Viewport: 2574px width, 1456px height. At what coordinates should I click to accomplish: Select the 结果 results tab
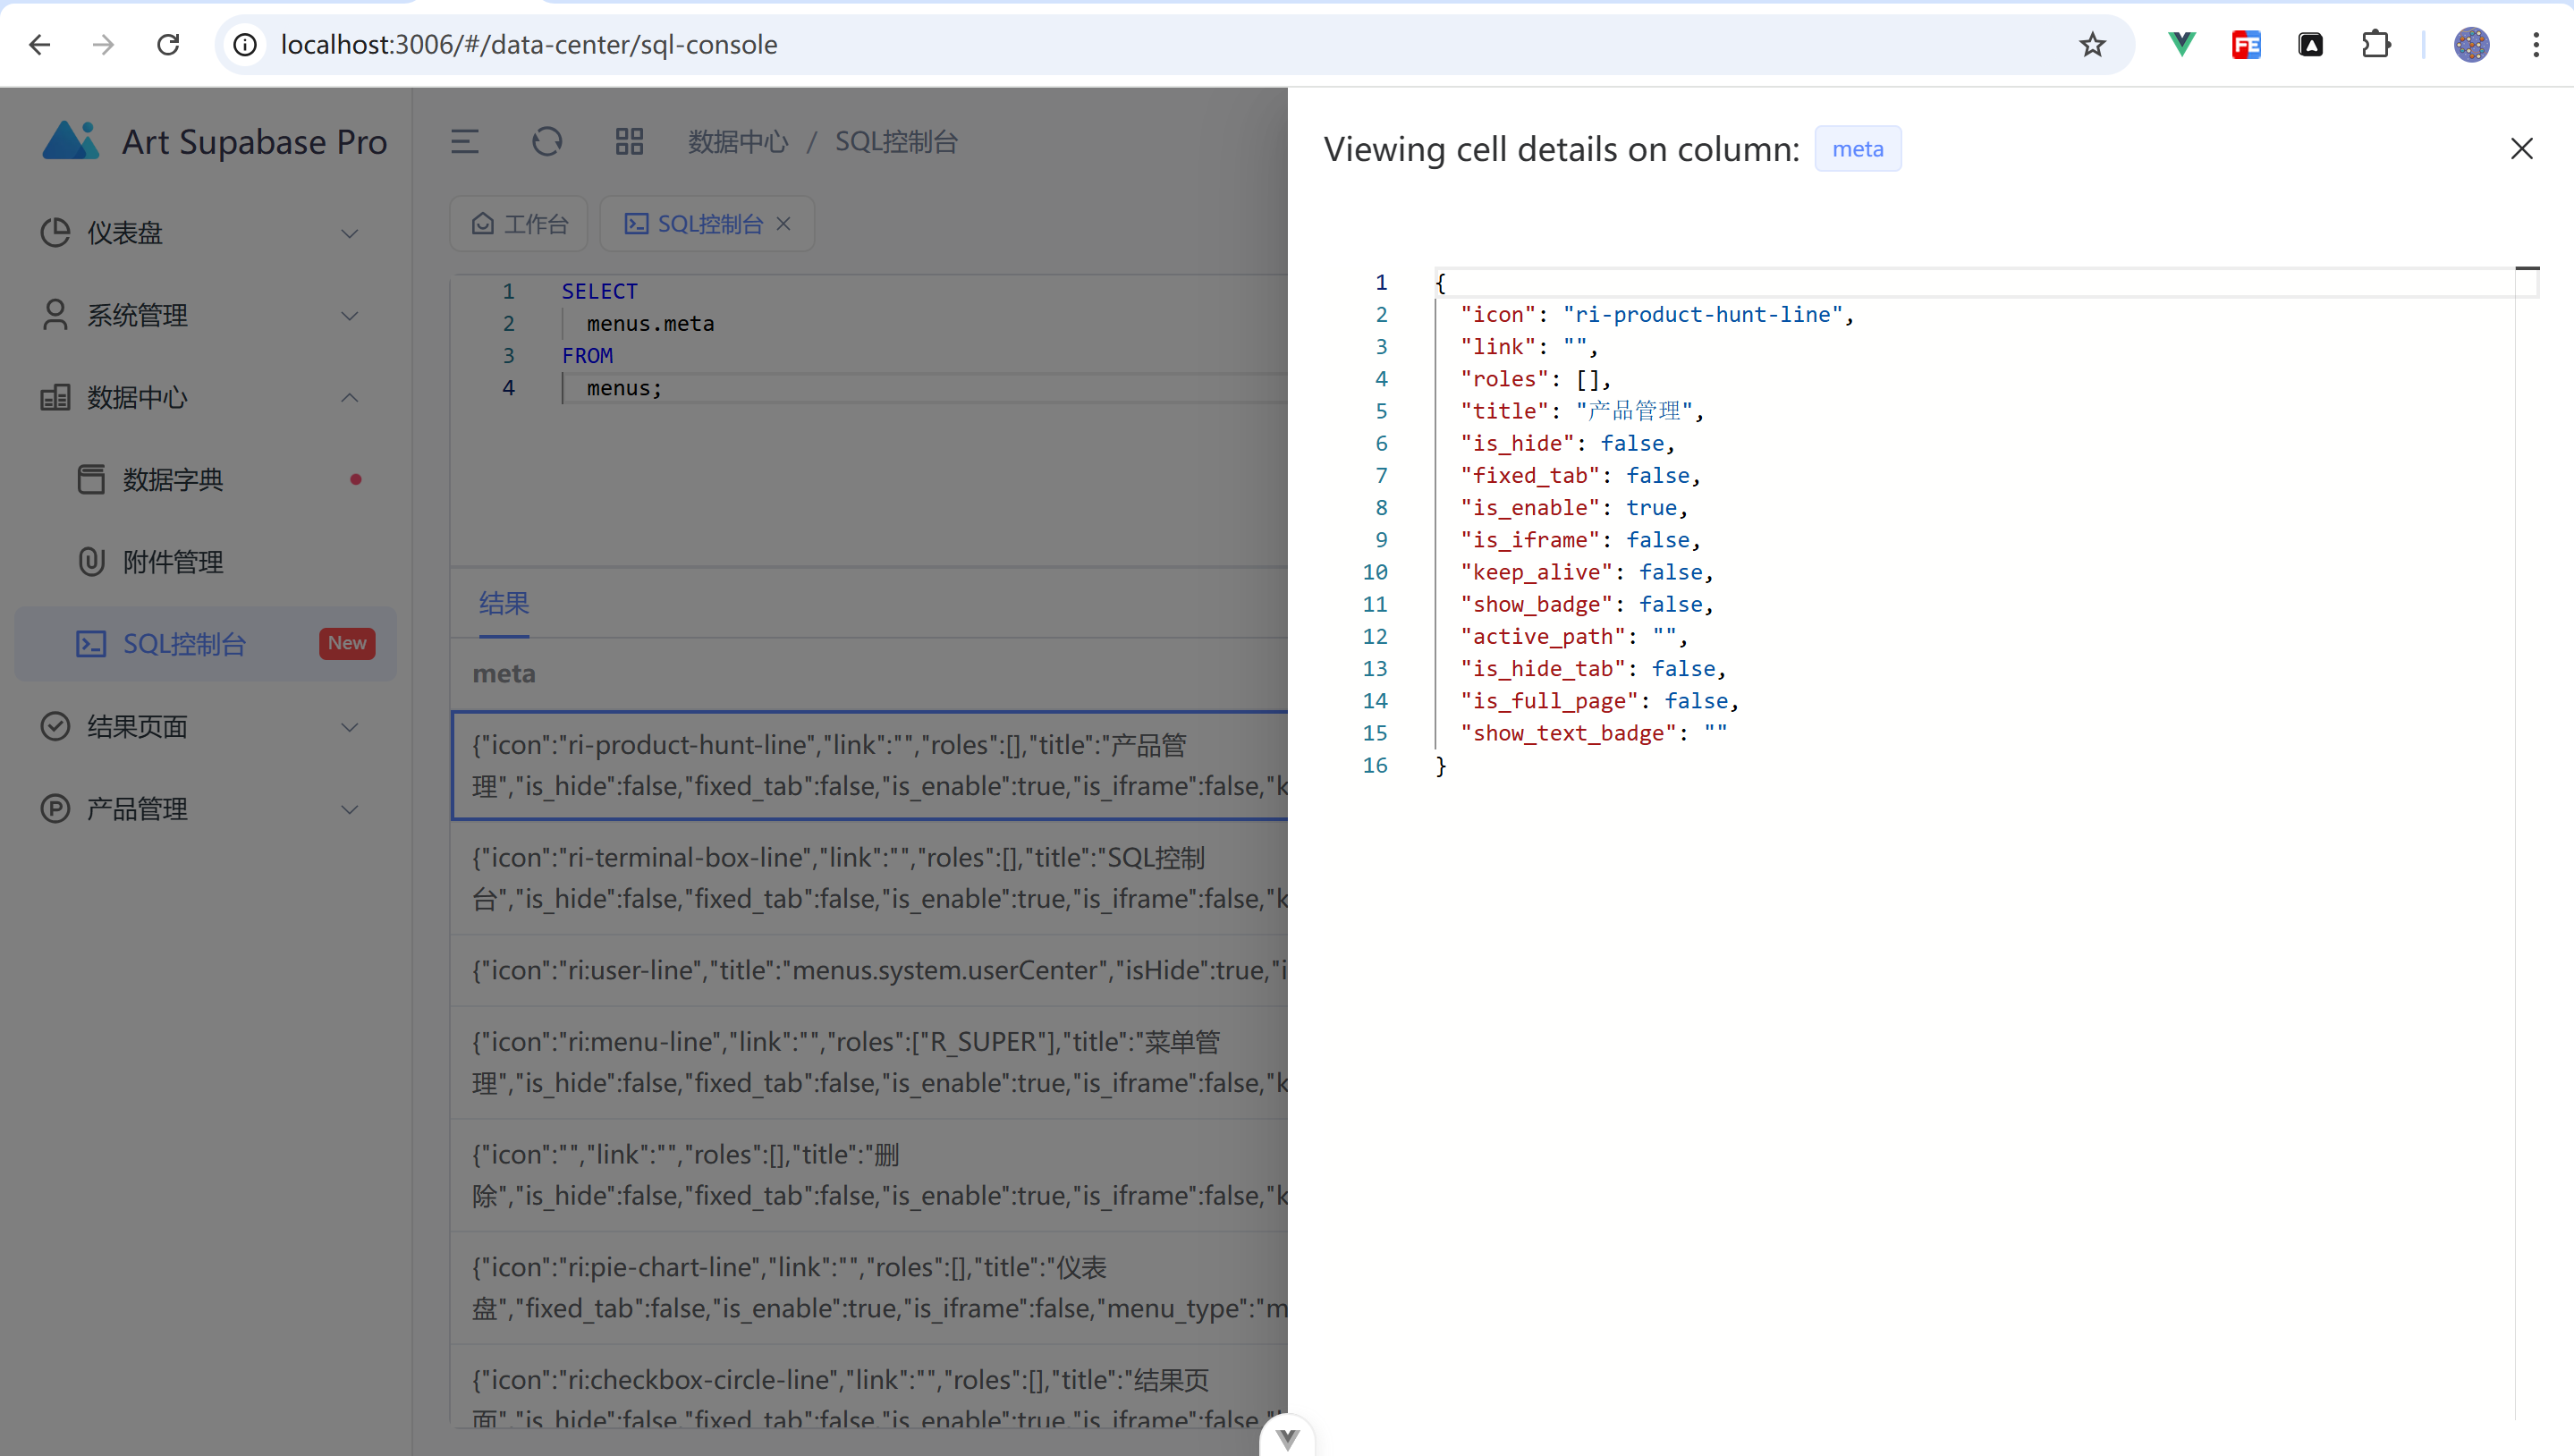tap(504, 603)
